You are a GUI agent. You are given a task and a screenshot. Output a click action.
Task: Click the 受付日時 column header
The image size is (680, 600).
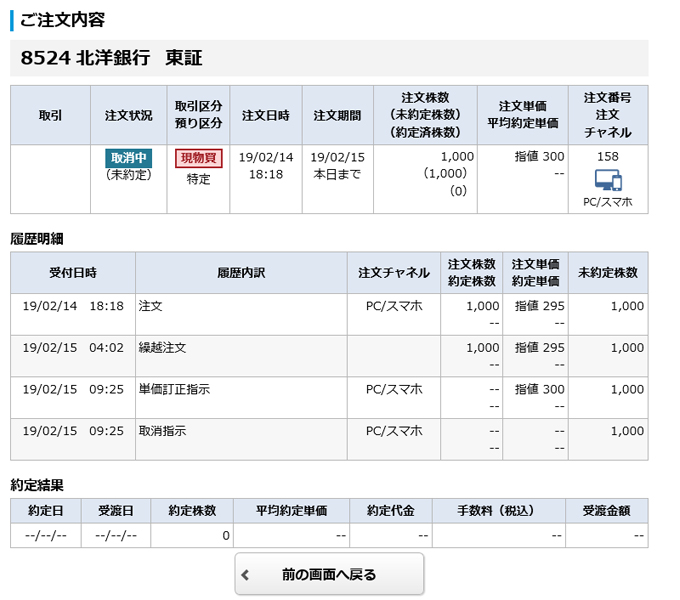[73, 273]
